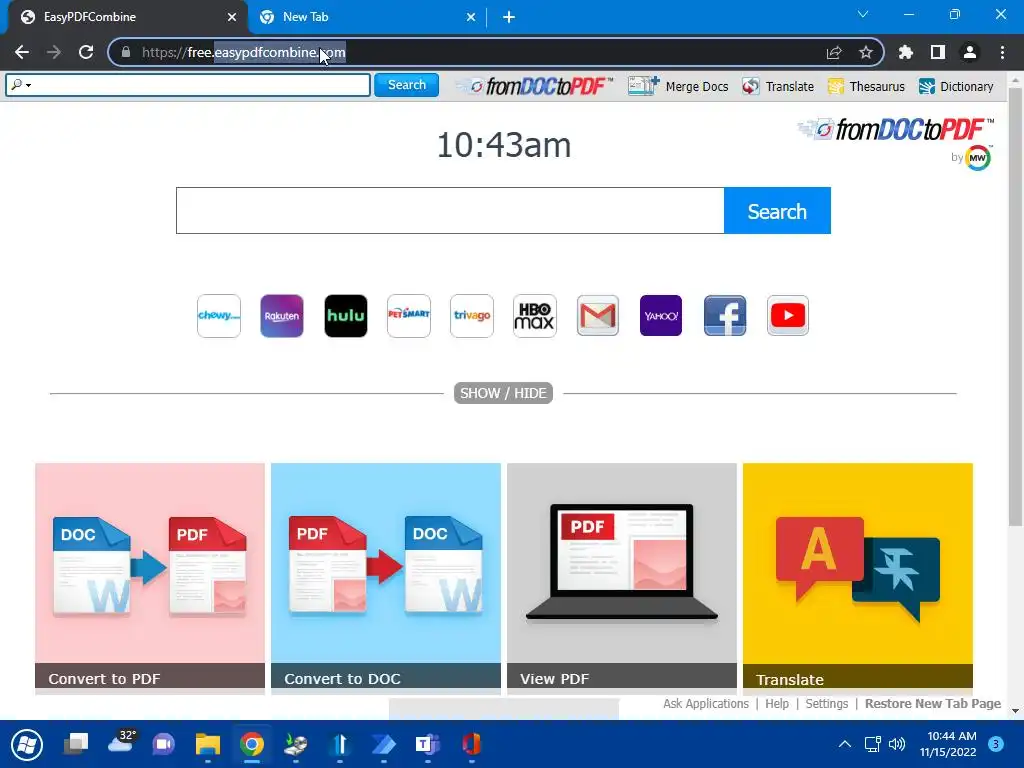1024x768 pixels.
Task: Open the HBO Max shortcut icon
Action: click(534, 316)
